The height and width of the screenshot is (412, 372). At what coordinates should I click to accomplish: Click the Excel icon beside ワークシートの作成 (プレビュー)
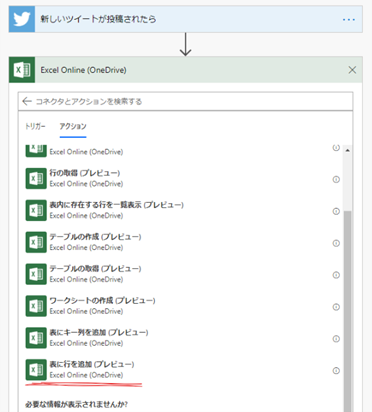[x=36, y=306]
